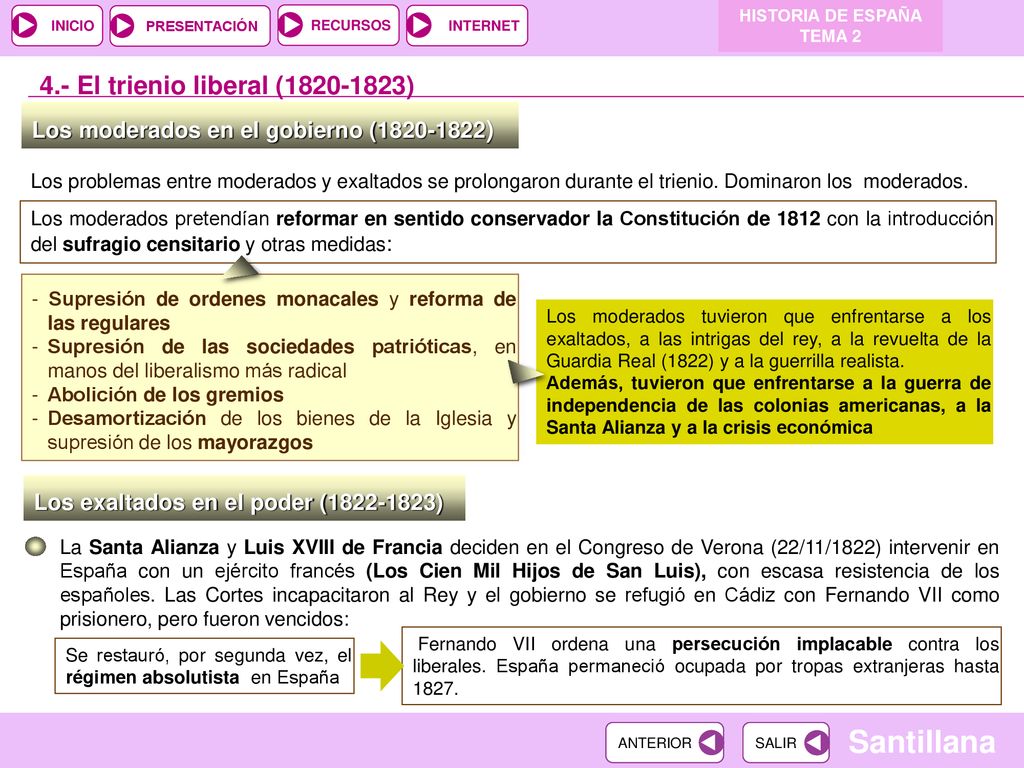Click the text 'sufragio censitario'
The height and width of the screenshot is (768, 1024).
pos(152,244)
